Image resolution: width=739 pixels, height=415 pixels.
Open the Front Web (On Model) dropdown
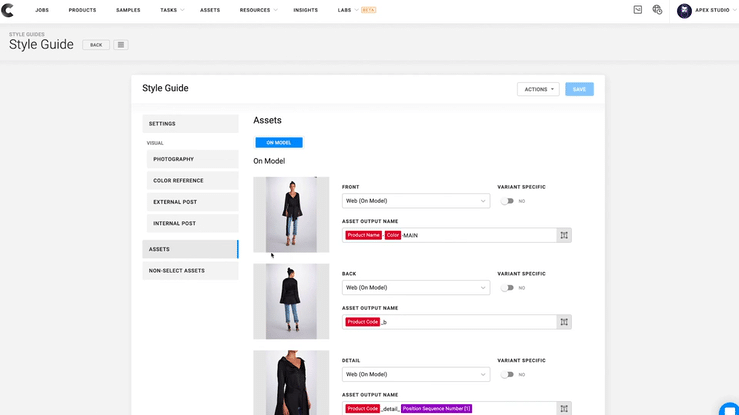(416, 201)
